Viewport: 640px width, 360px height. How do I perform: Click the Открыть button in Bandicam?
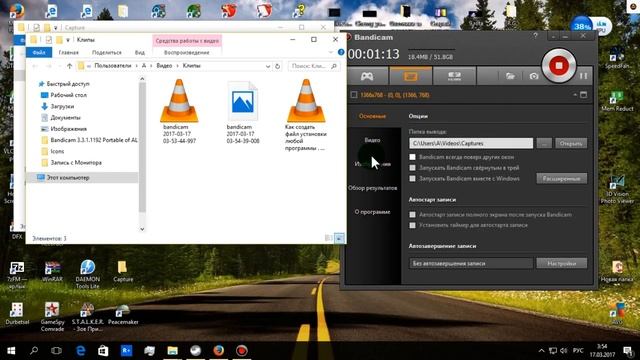[x=571, y=143]
